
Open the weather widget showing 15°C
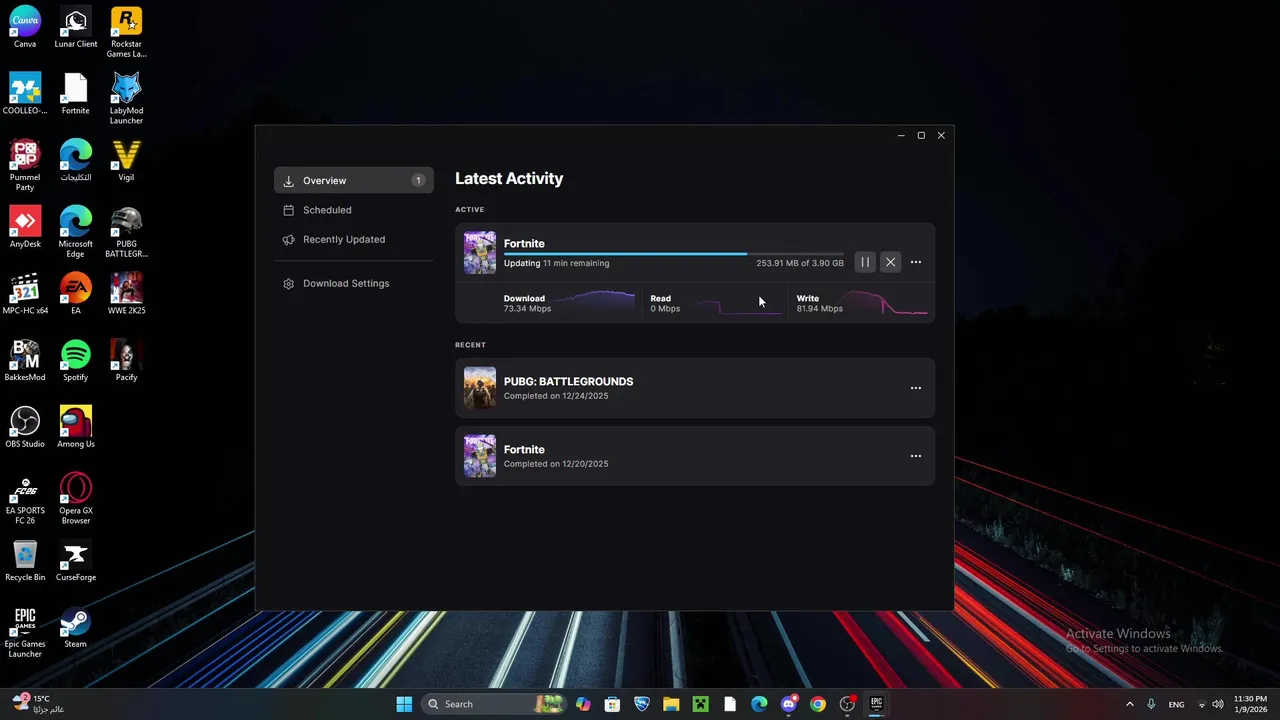point(38,704)
